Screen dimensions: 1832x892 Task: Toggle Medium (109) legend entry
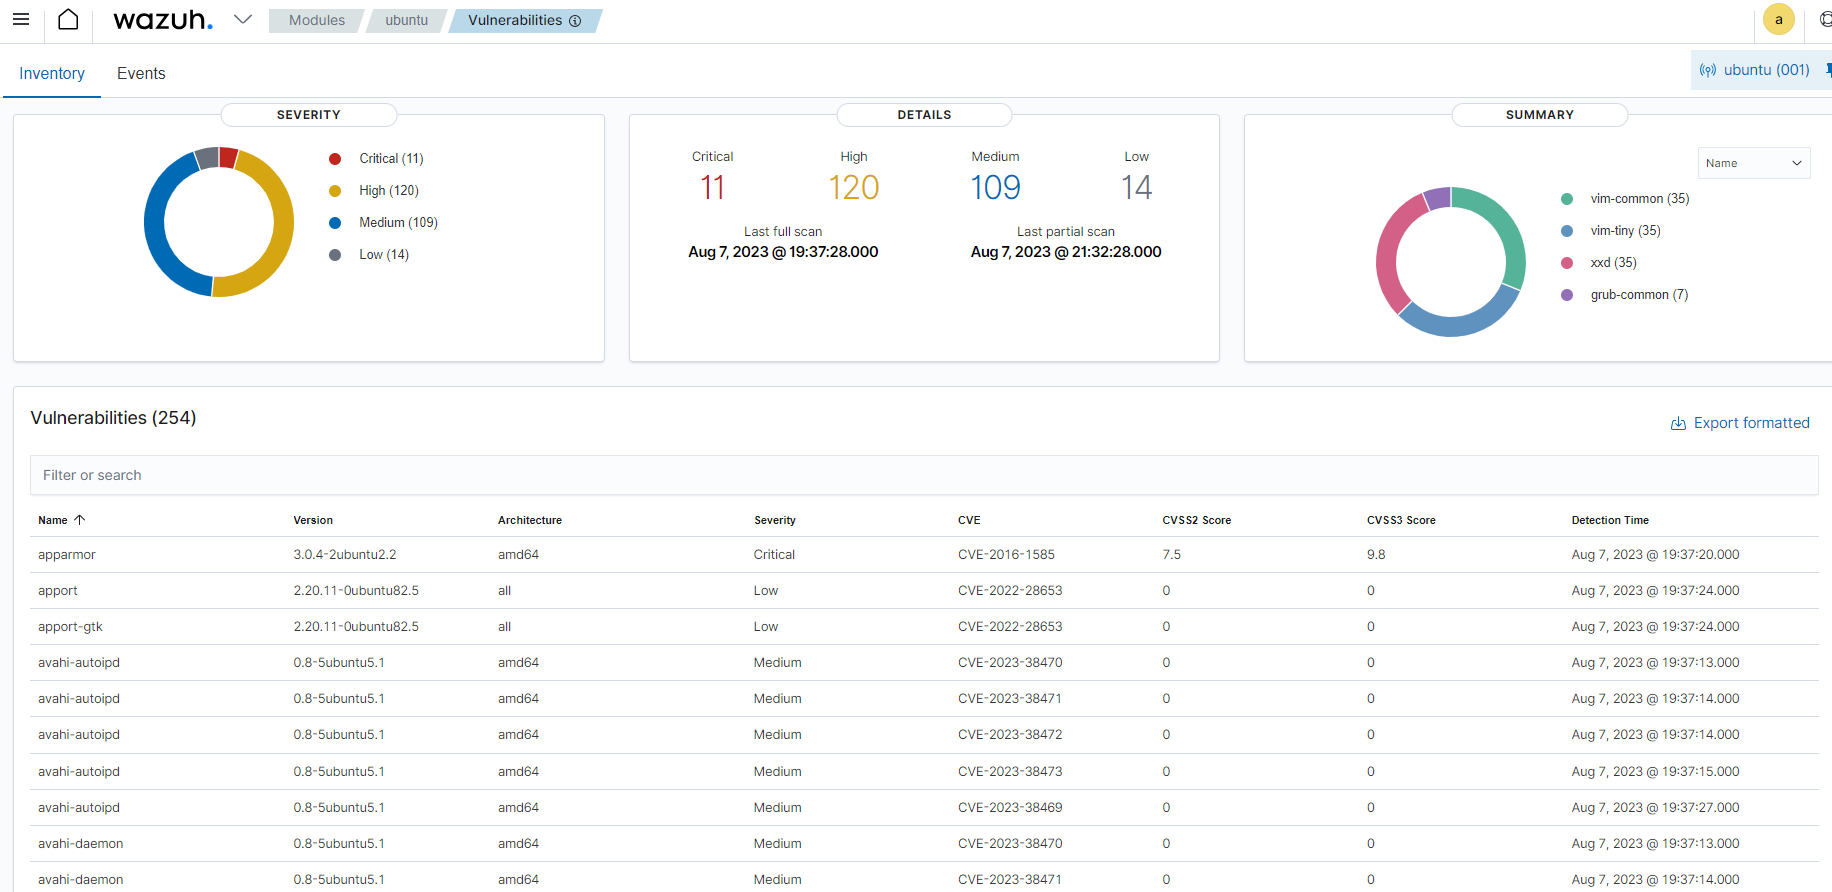[384, 222]
